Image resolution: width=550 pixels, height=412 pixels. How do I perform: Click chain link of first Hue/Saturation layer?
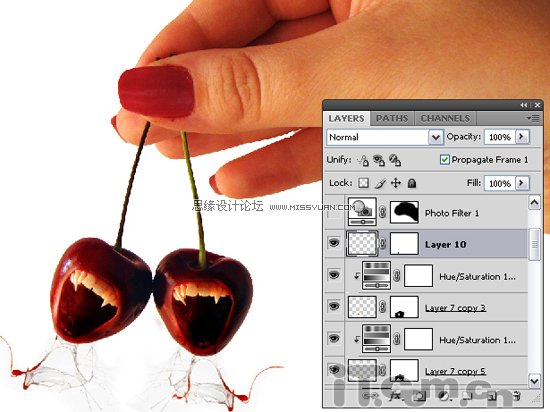tap(397, 276)
